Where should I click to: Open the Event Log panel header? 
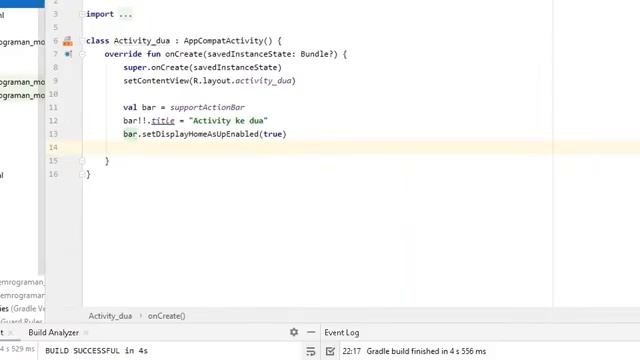pos(342,333)
